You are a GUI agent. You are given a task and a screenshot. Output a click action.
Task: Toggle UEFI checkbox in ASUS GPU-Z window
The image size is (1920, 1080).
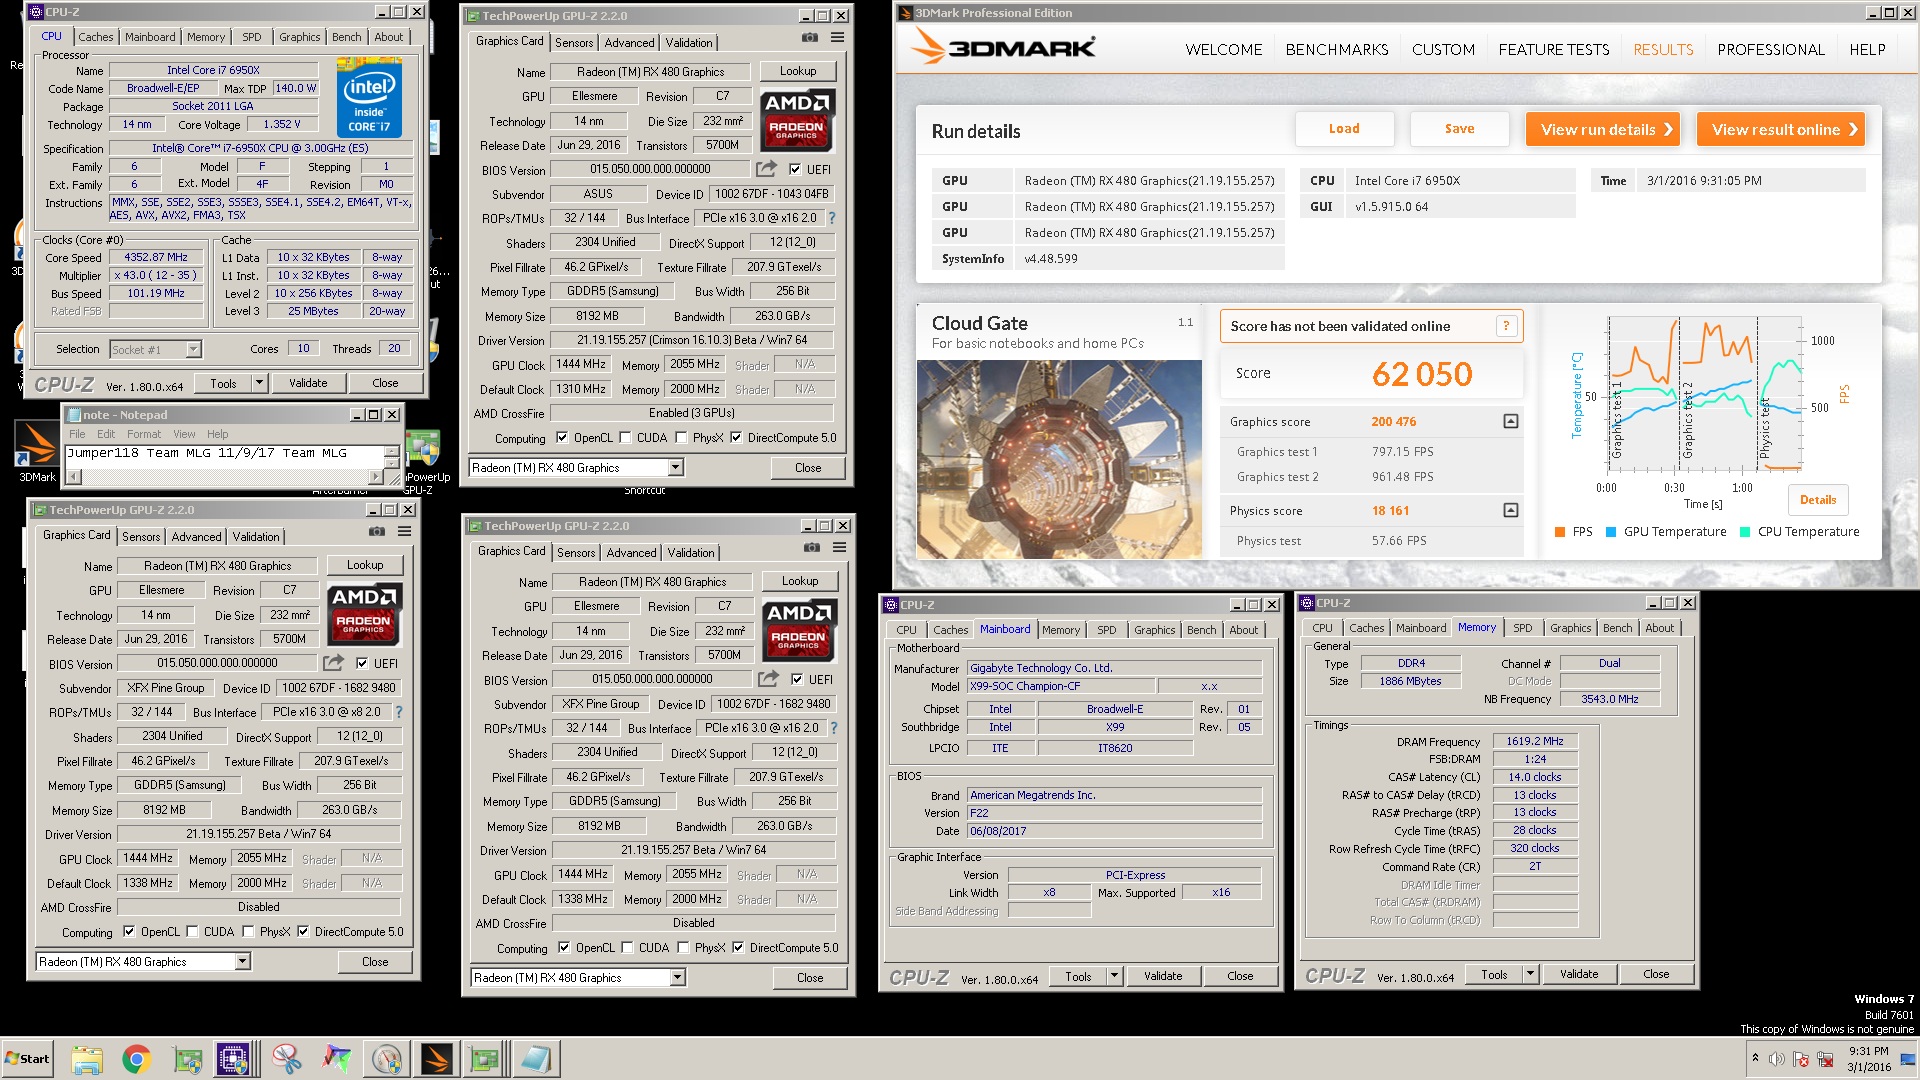[795, 169]
